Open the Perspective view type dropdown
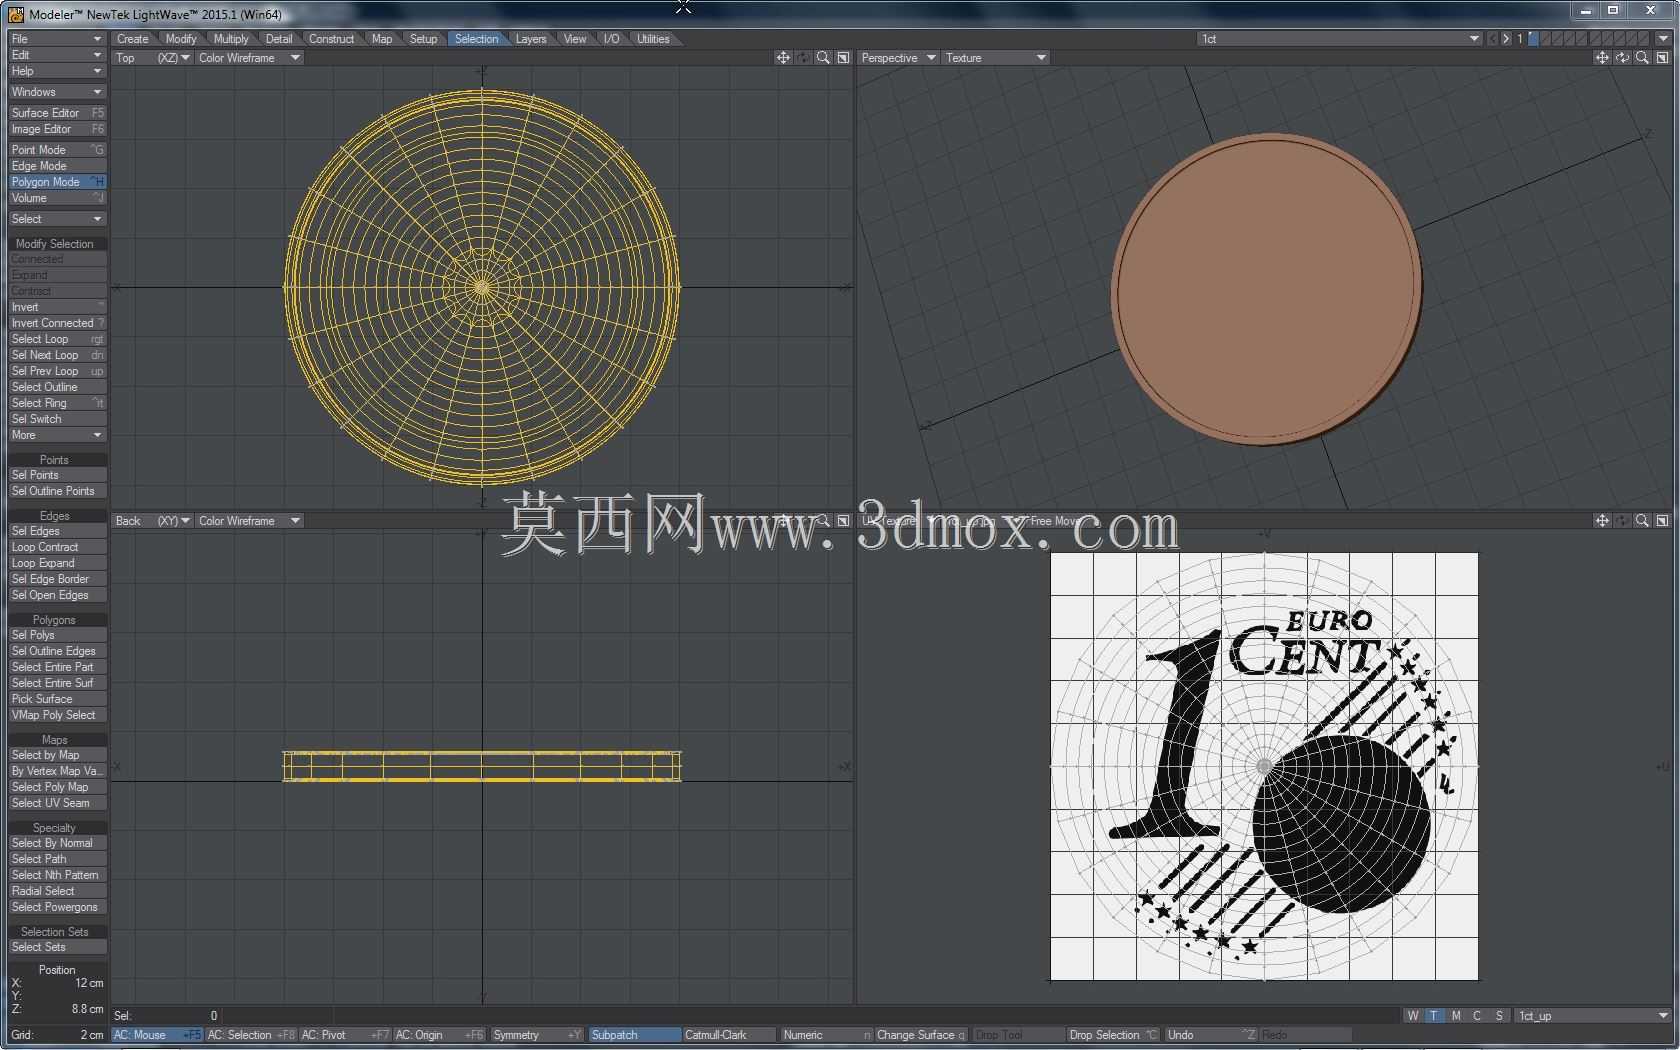Image resolution: width=1680 pixels, height=1050 pixels. pos(898,58)
